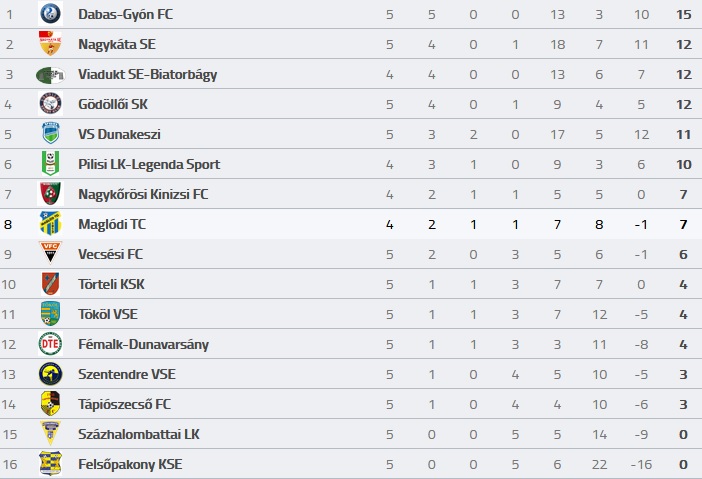The image size is (702, 479).
Task: Open the Pilisi LK-Legenda Sport green crest
Action: coord(50,163)
